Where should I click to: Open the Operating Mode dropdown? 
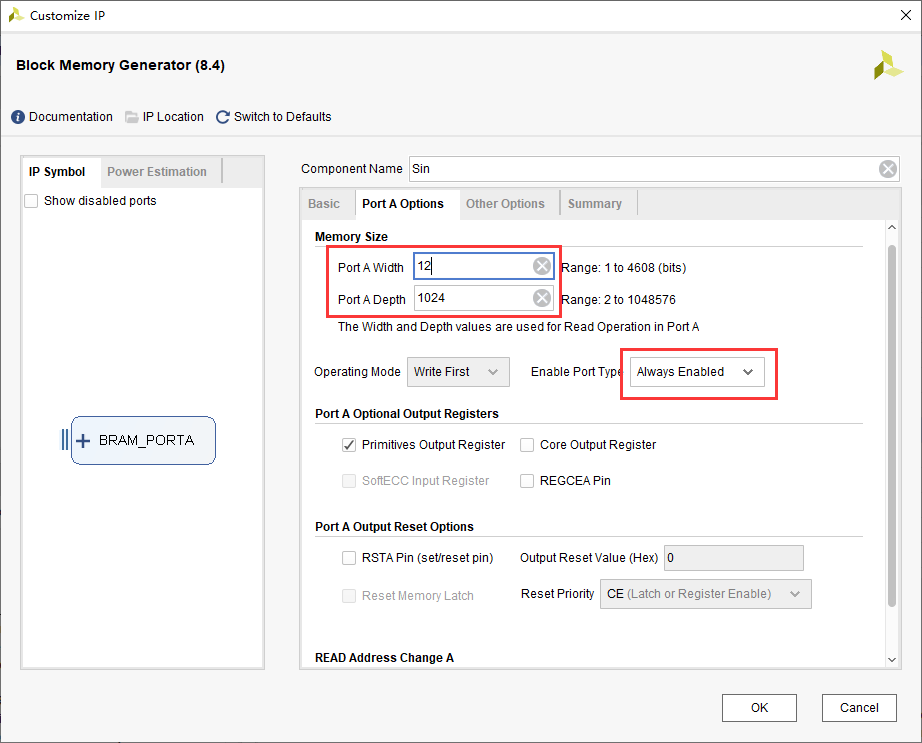458,372
